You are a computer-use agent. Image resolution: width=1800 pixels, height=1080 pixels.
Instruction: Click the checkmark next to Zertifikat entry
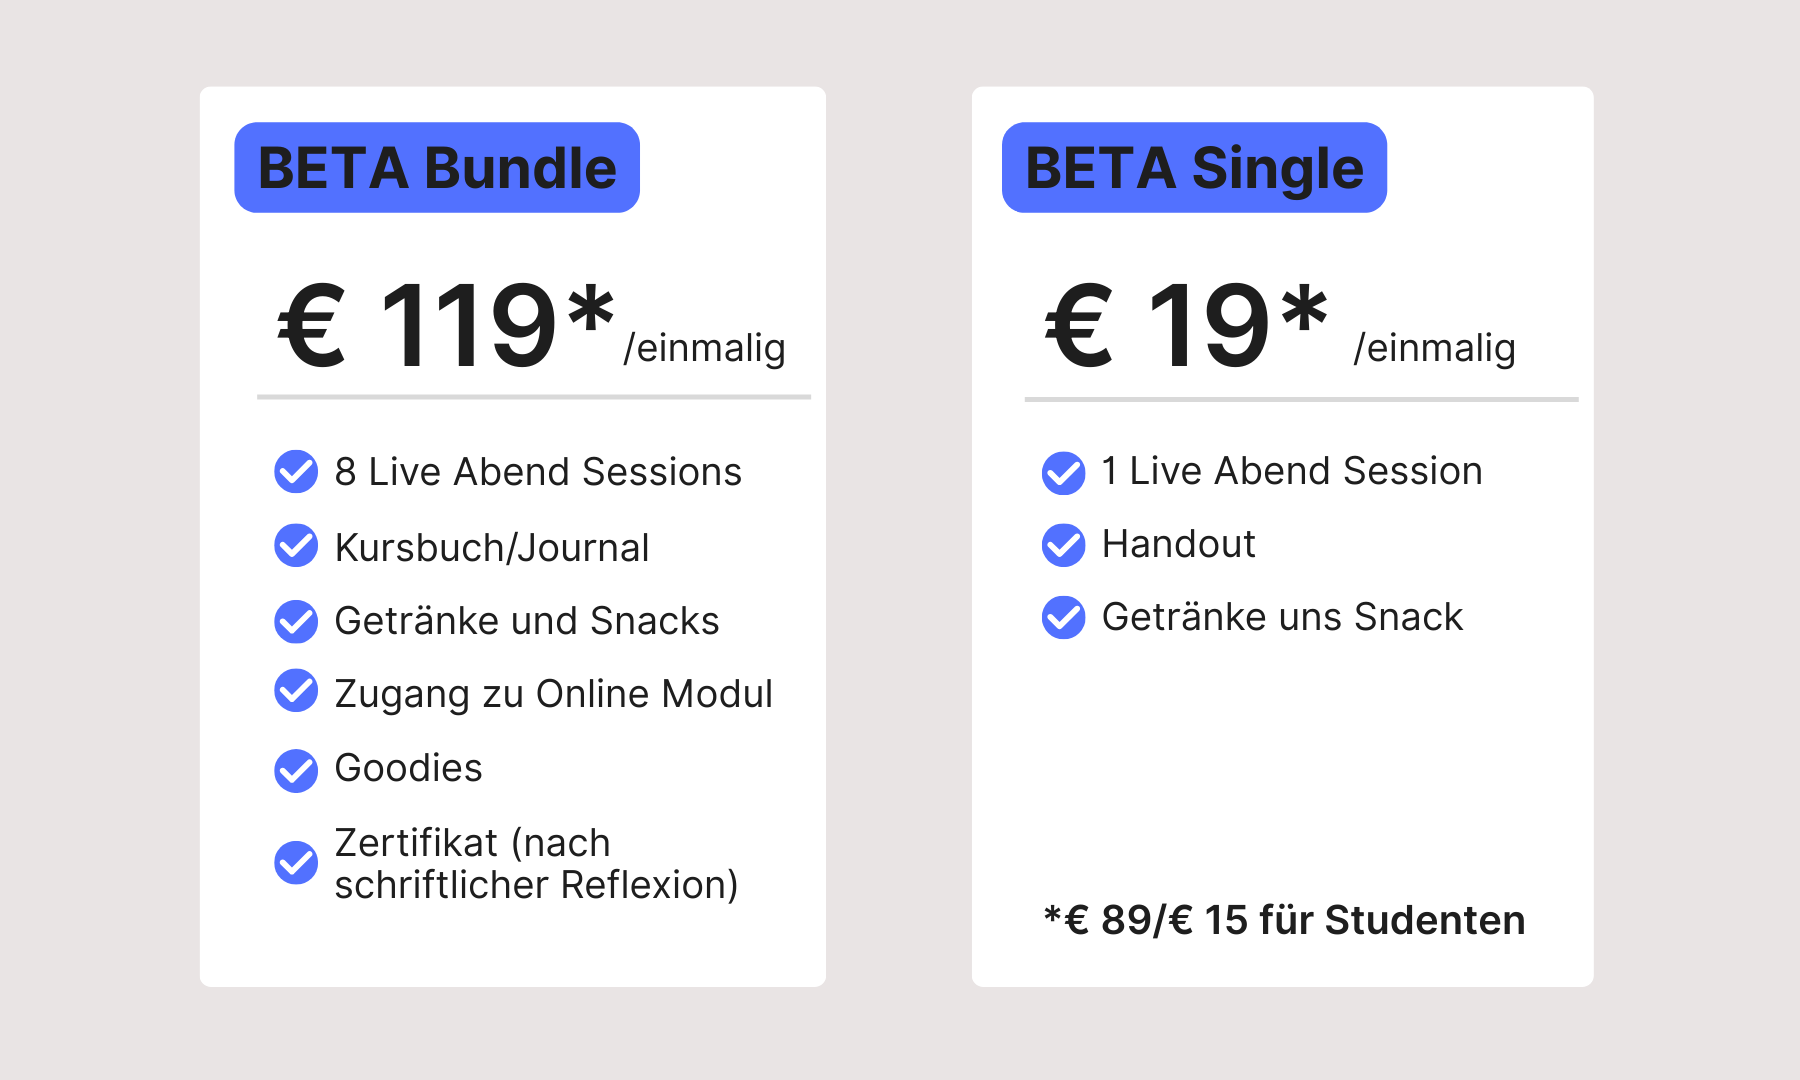point(296,863)
